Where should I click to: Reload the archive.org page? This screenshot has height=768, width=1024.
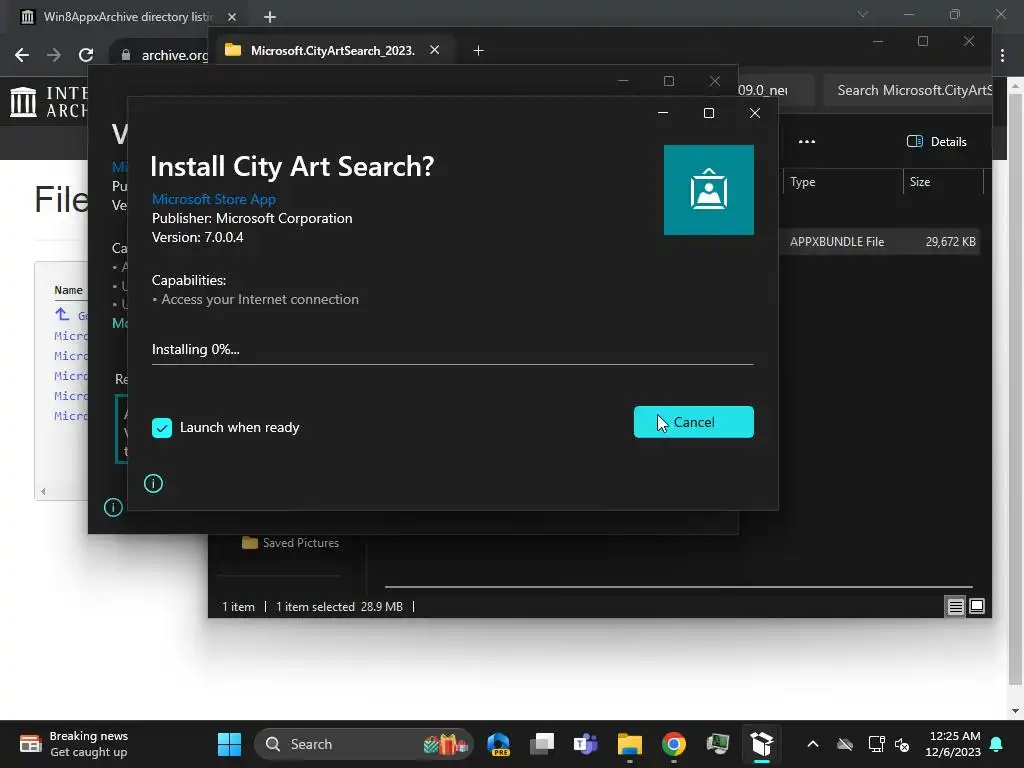click(x=86, y=55)
